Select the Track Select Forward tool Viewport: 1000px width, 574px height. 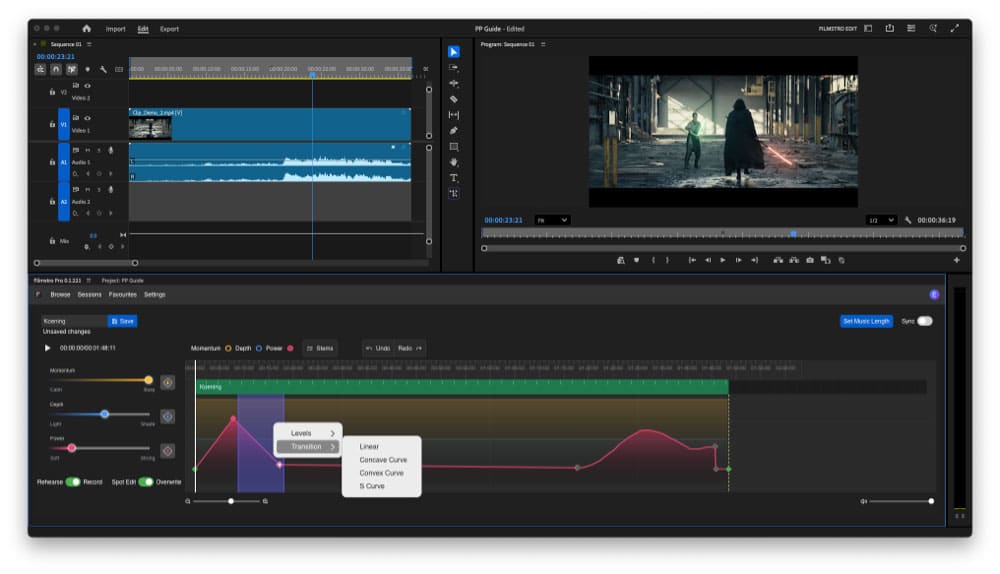(x=453, y=68)
